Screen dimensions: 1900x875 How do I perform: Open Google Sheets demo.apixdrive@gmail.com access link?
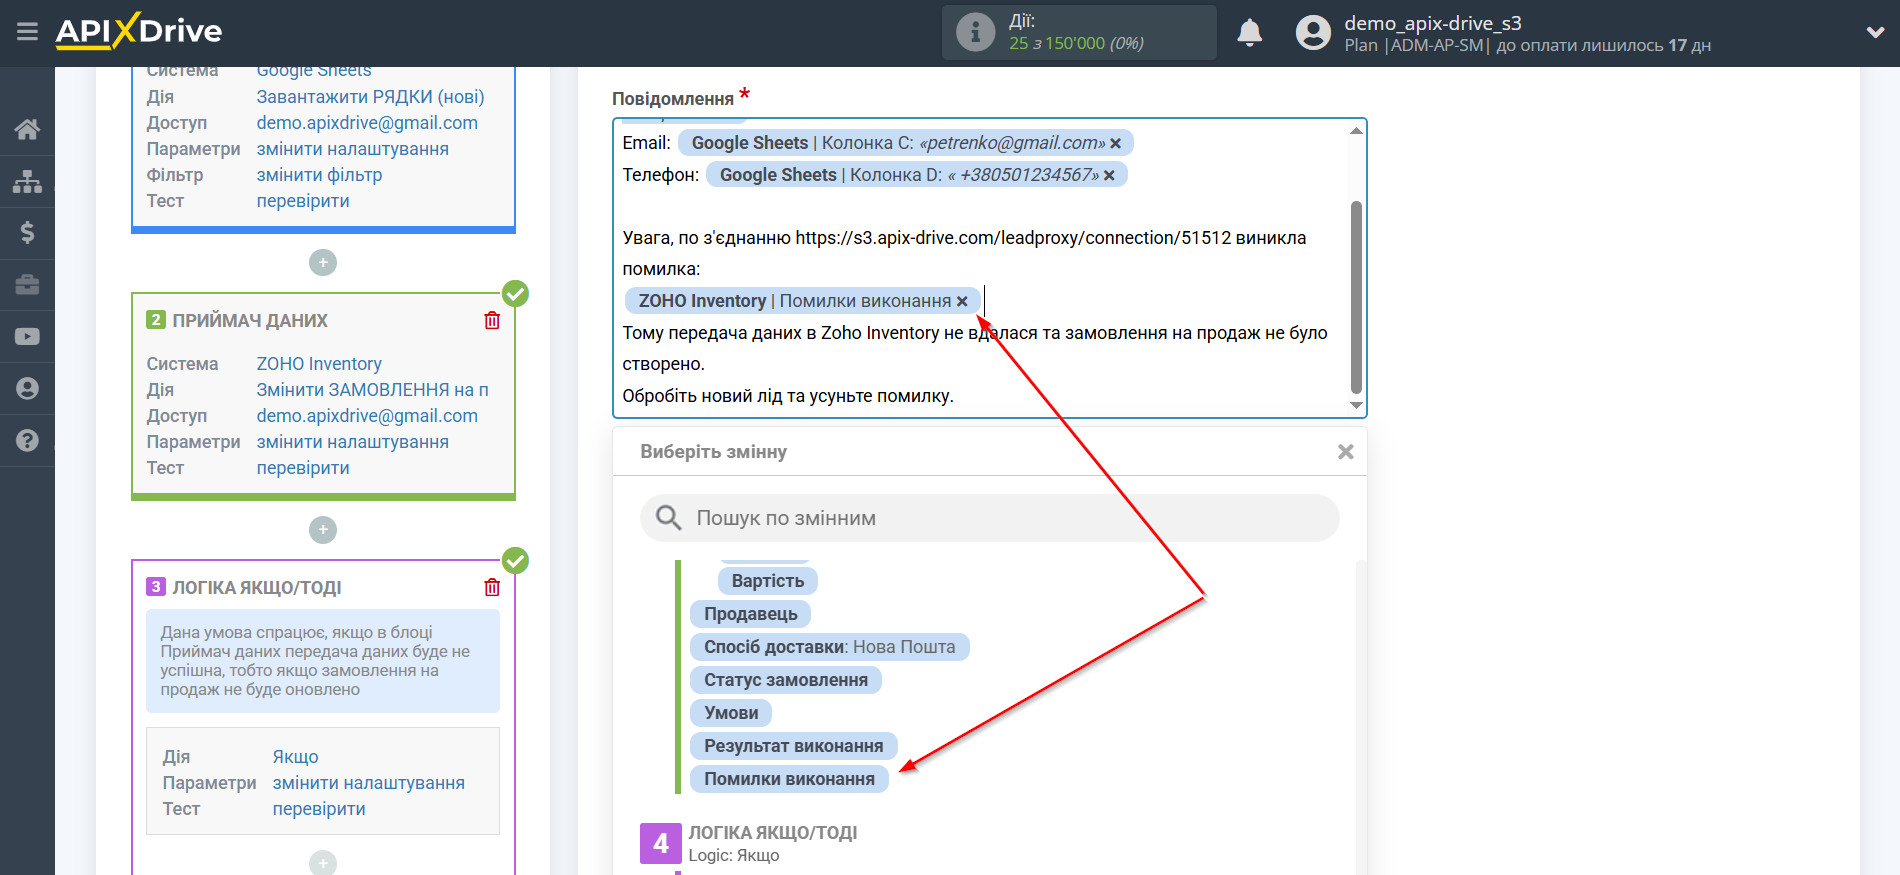pyautogui.click(x=367, y=123)
